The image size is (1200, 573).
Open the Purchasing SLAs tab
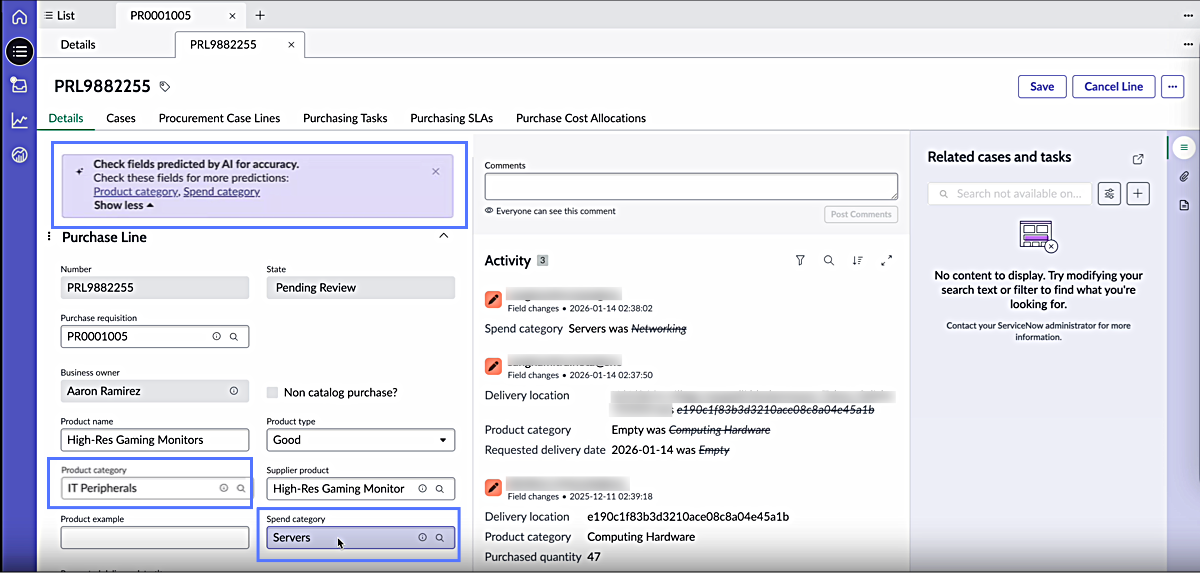coord(451,118)
